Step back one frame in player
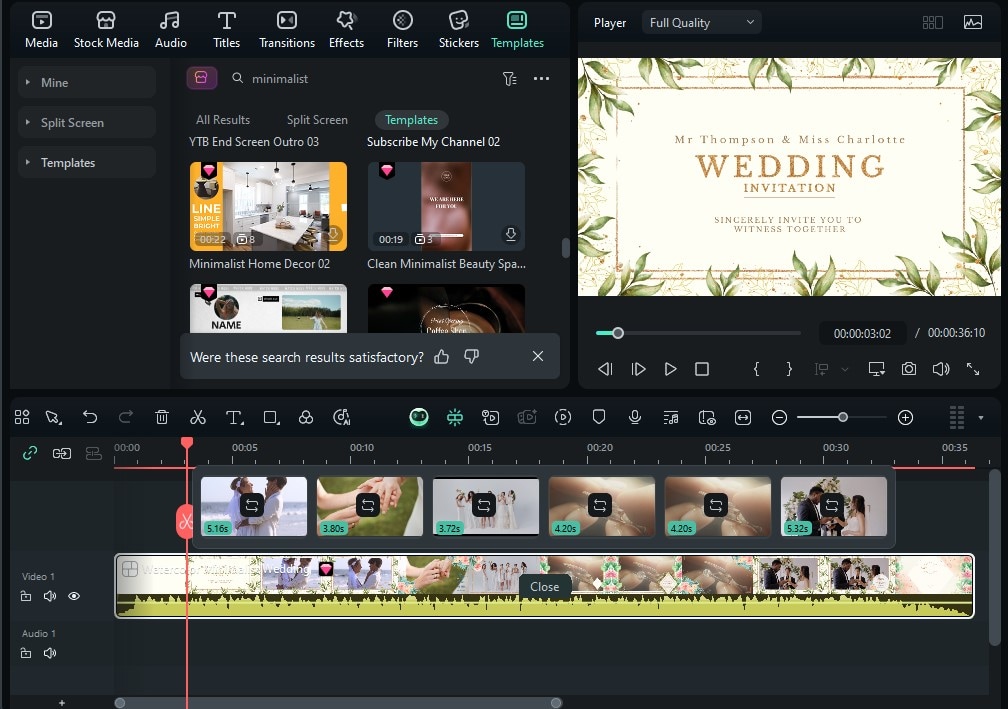The width and height of the screenshot is (1008, 709). 605,369
